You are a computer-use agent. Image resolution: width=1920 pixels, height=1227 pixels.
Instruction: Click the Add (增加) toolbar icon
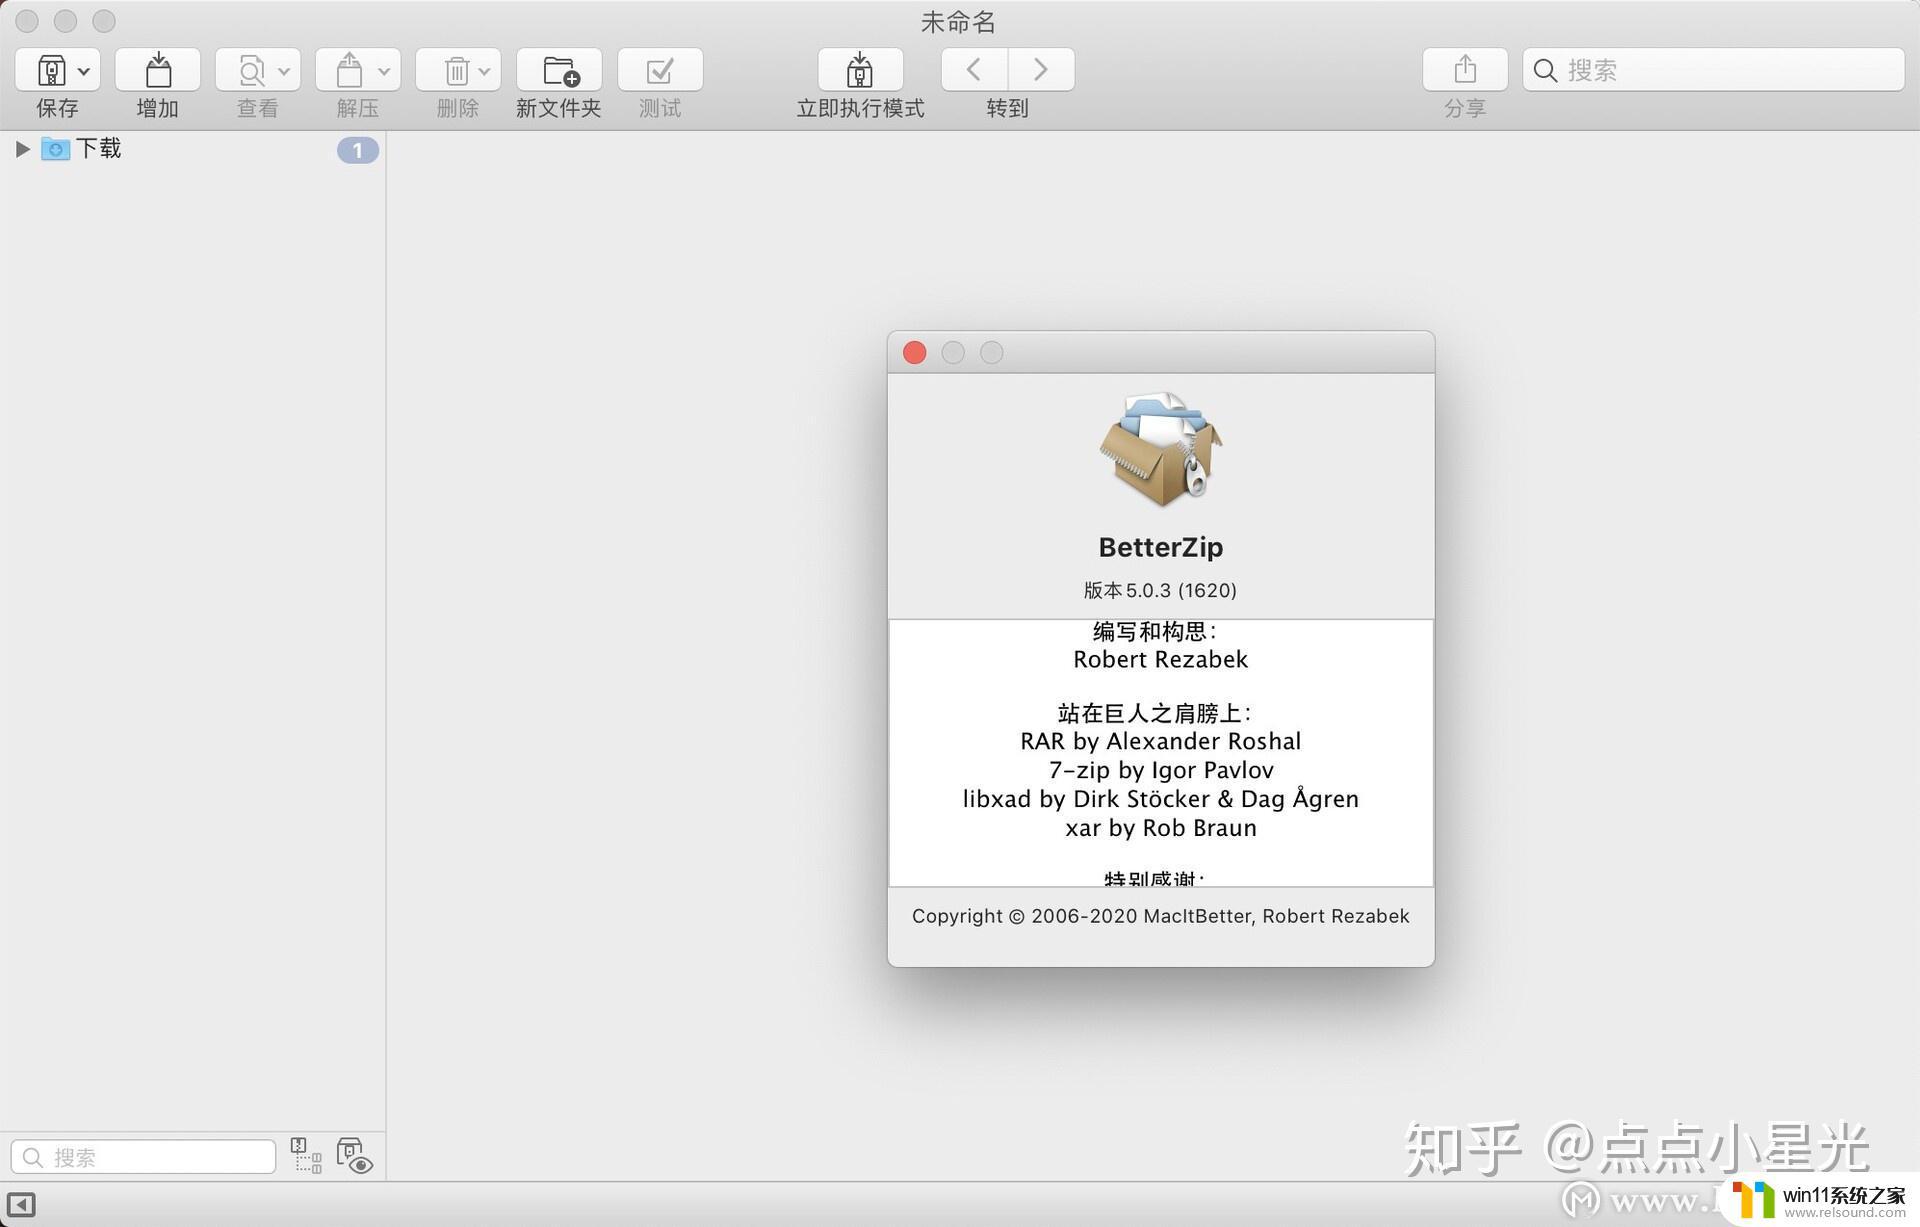(x=158, y=70)
